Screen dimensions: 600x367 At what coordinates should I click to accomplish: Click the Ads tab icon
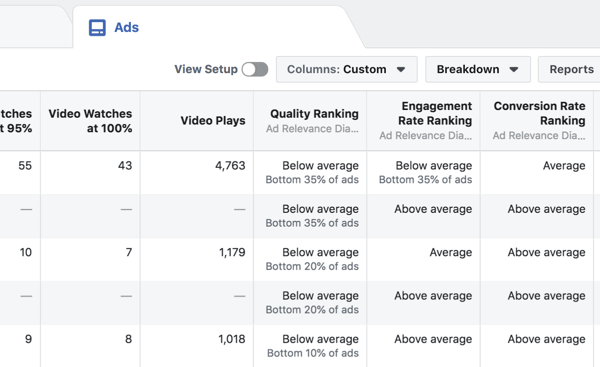click(97, 28)
